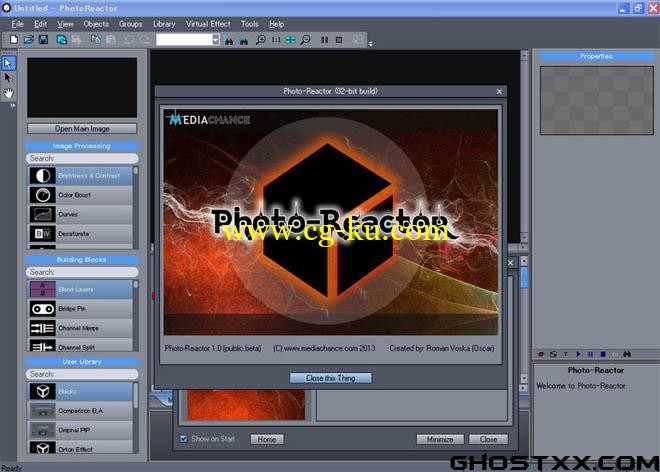Image resolution: width=660 pixels, height=472 pixels.
Task: Select the Hand pan tool
Action: pos(8,93)
